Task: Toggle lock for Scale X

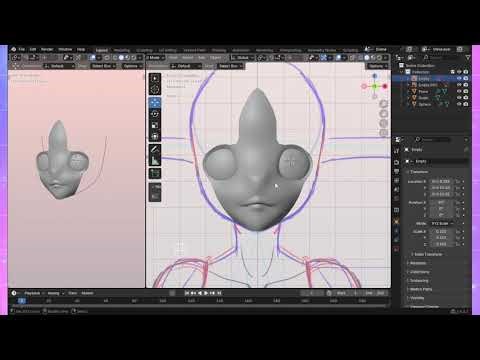Action: coord(458,231)
